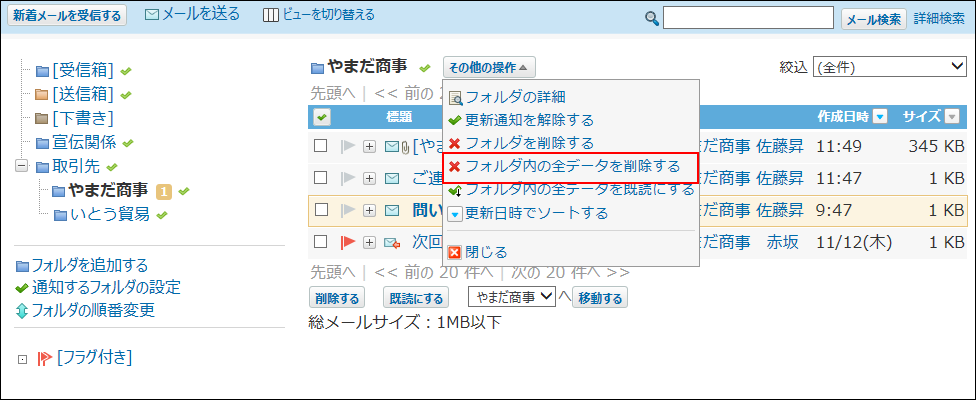
Task: Open the 絞込 filter dropdown
Action: 889,67
